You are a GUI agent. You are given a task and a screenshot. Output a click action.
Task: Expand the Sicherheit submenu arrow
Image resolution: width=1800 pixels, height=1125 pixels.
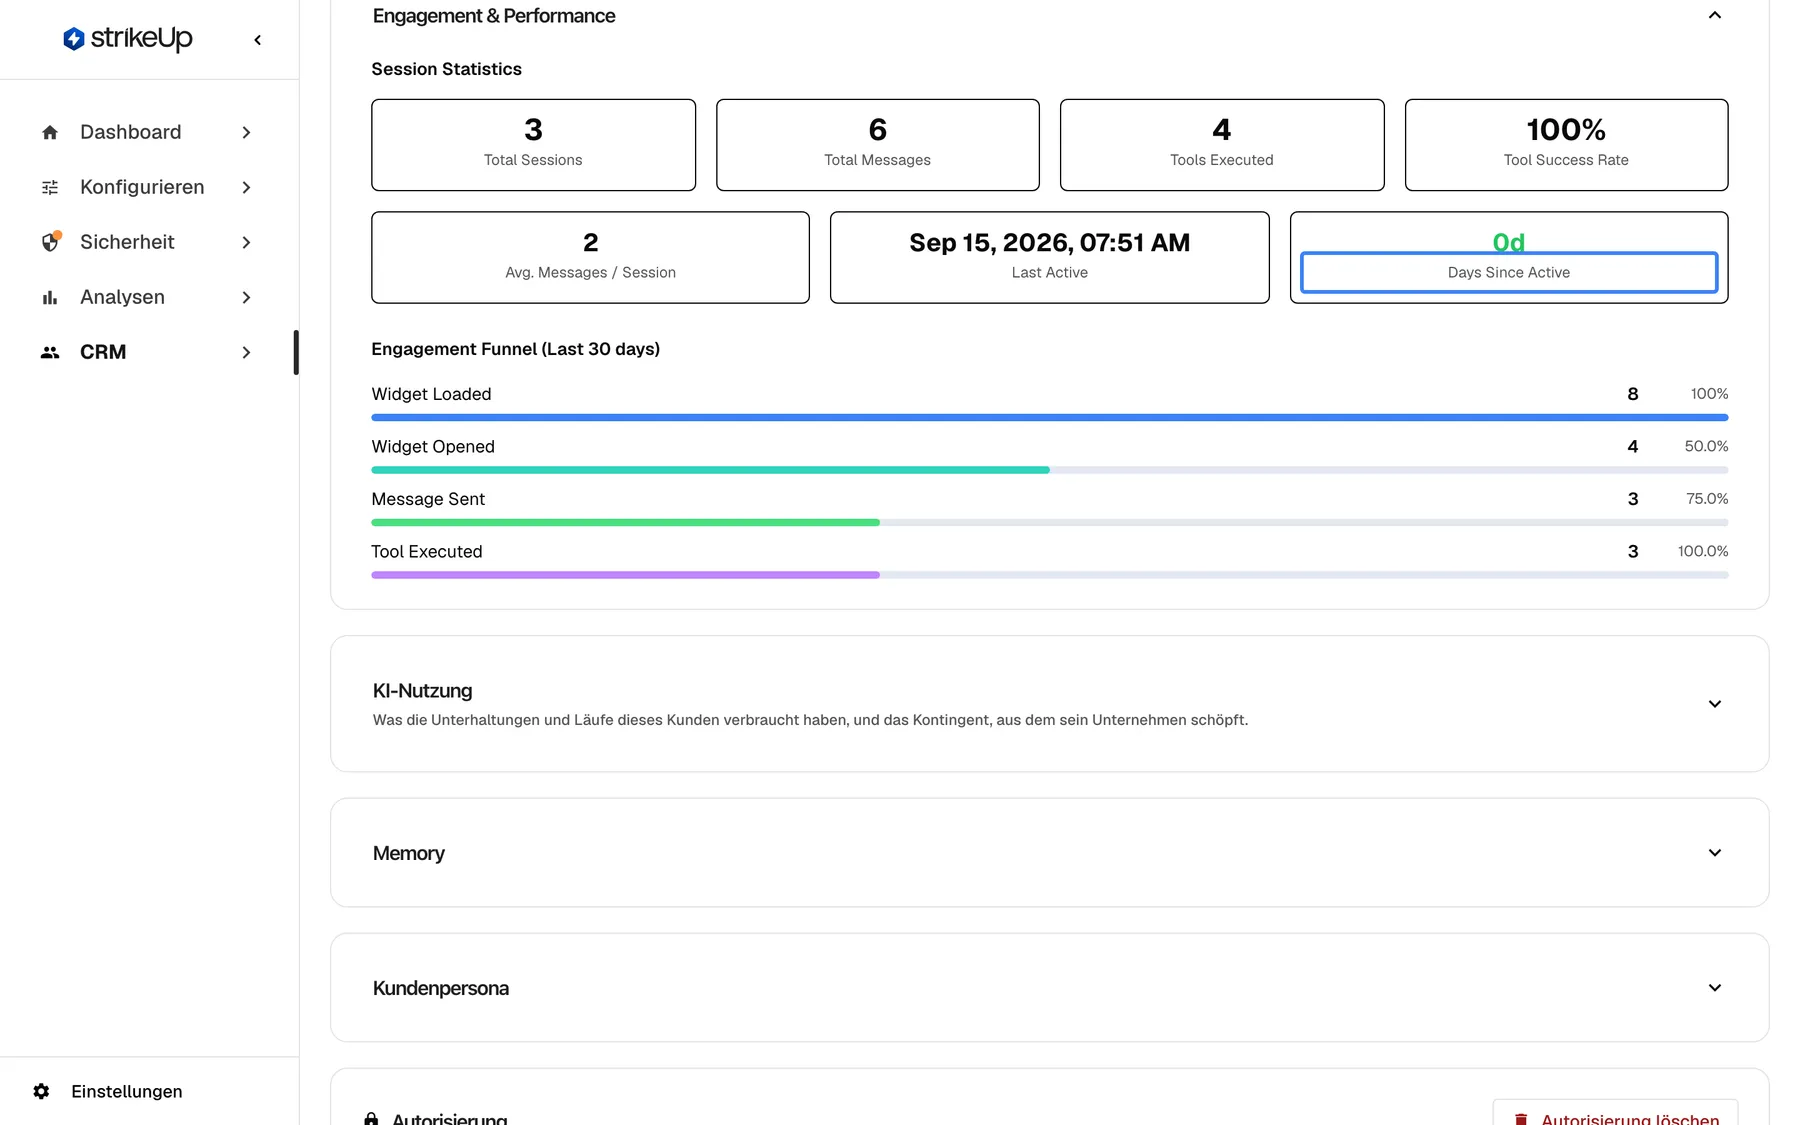(246, 242)
